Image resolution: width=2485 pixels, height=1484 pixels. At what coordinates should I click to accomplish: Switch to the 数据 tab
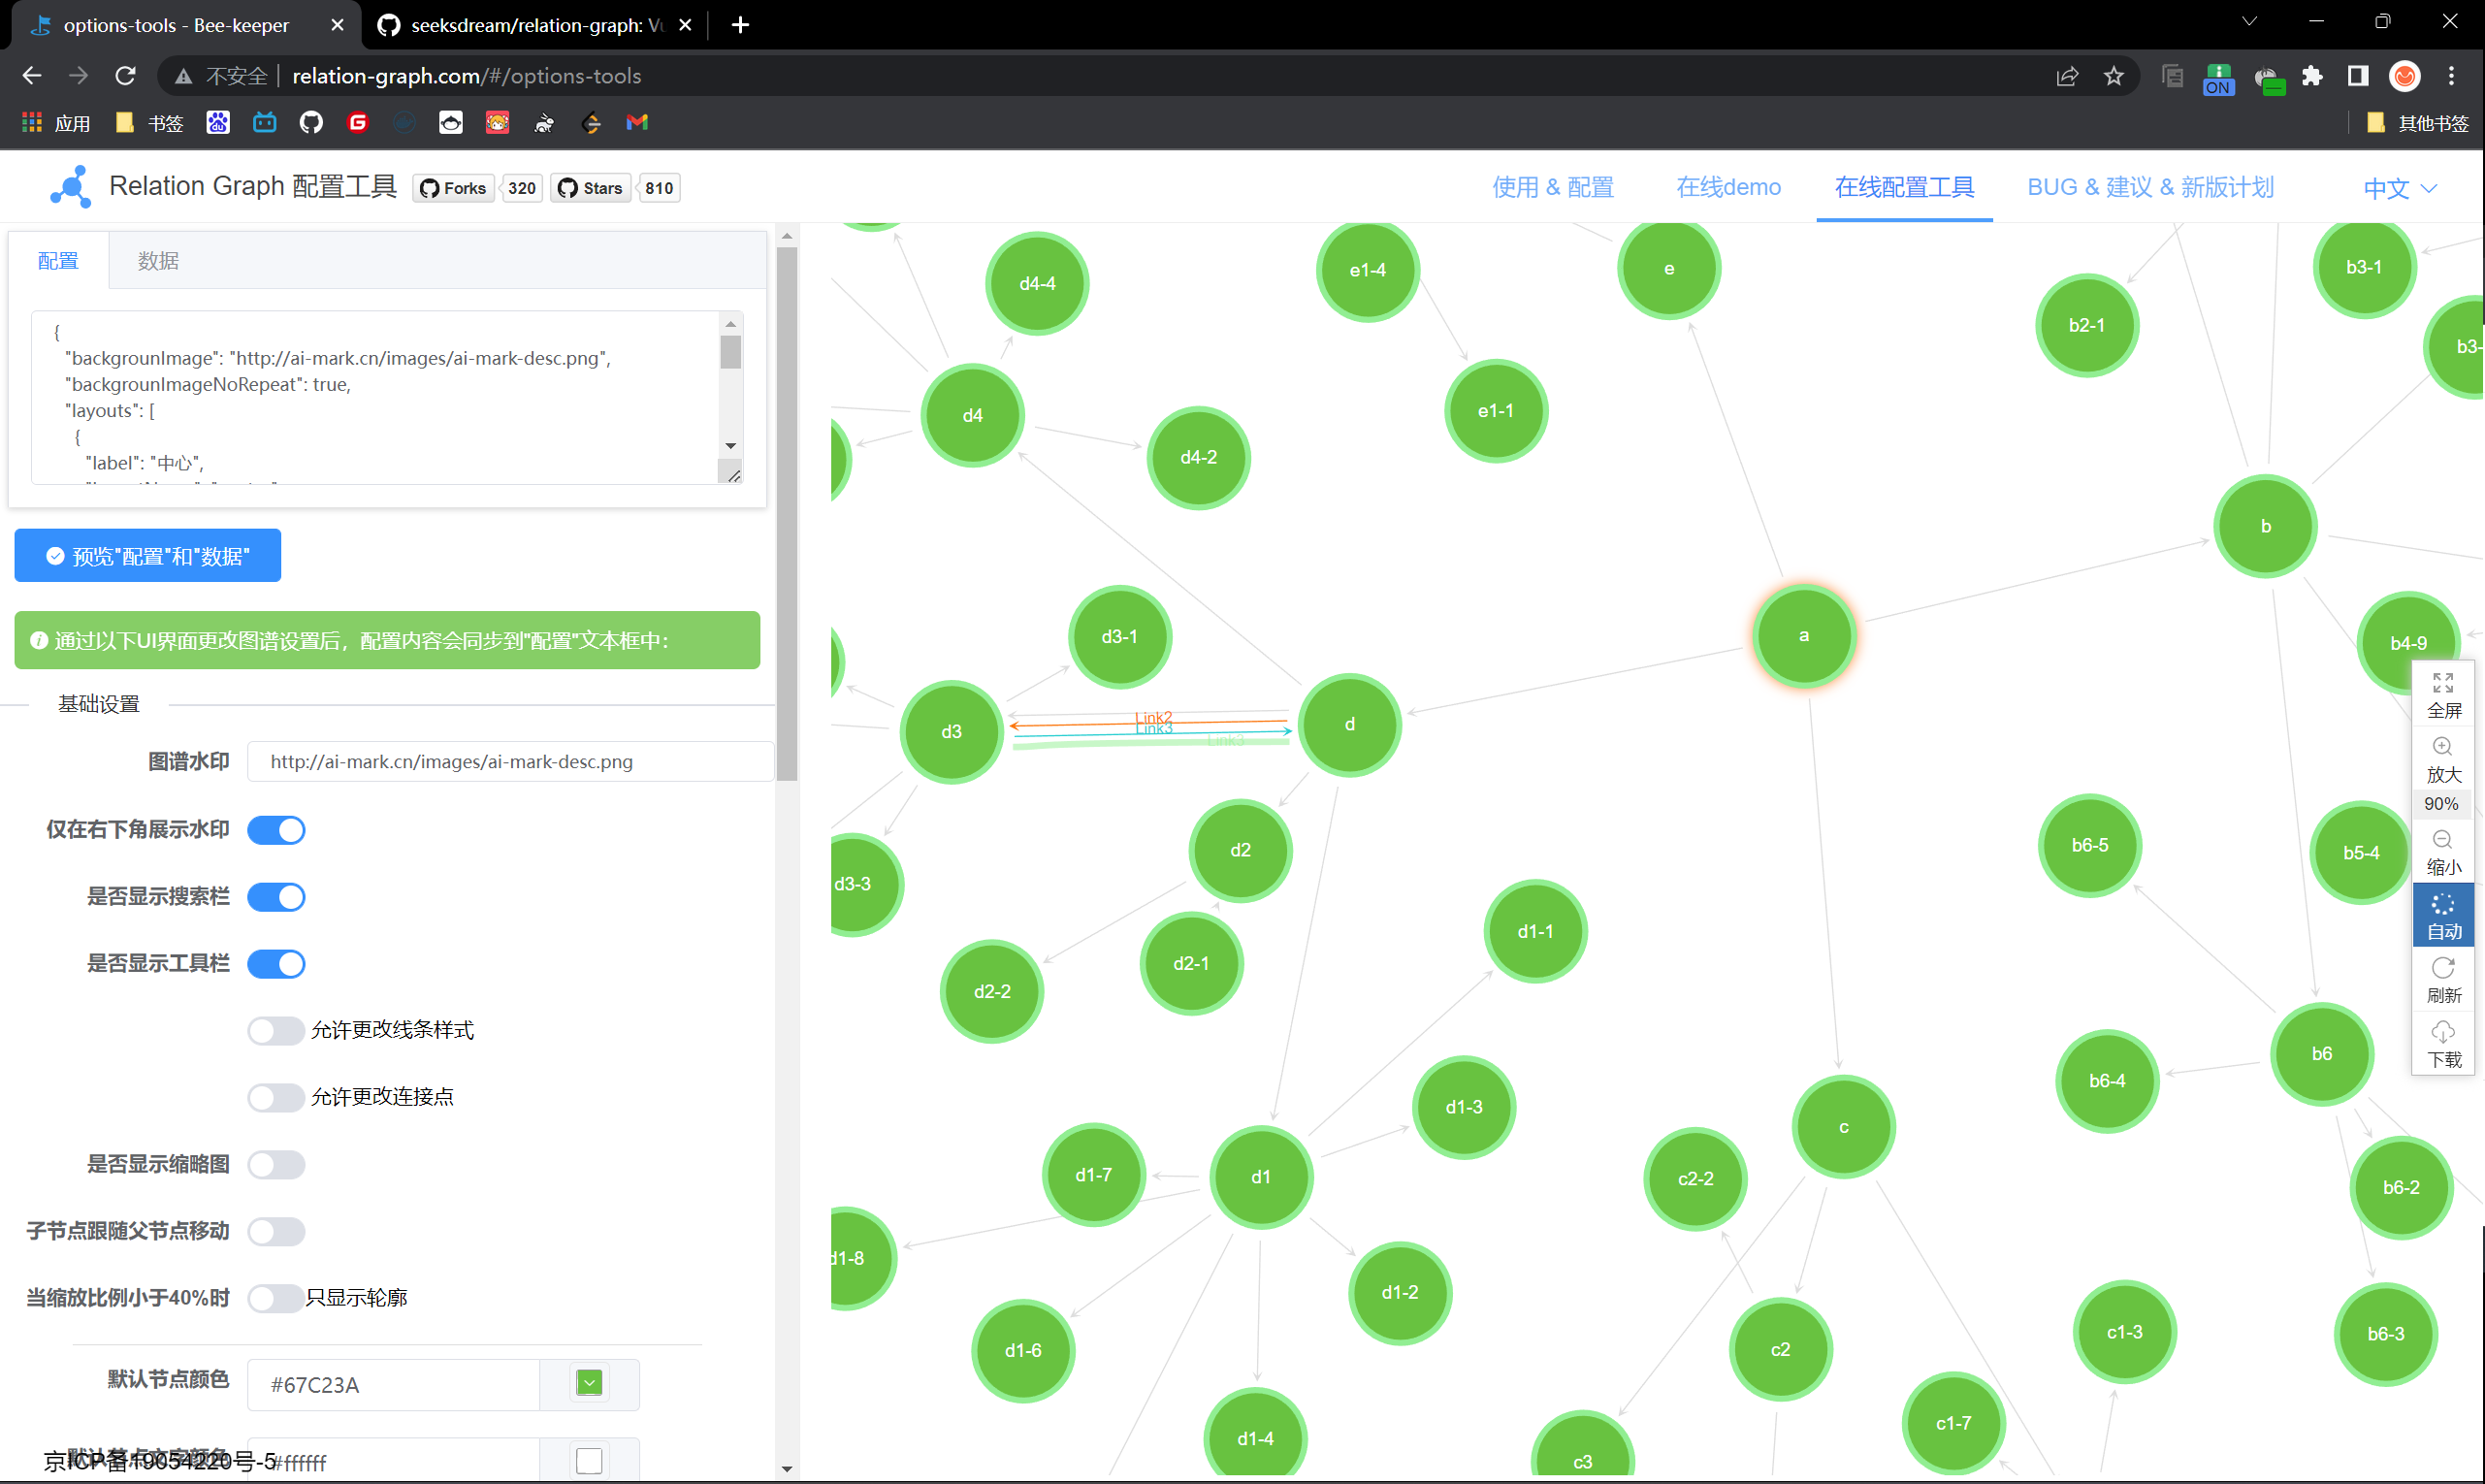pyautogui.click(x=158, y=261)
